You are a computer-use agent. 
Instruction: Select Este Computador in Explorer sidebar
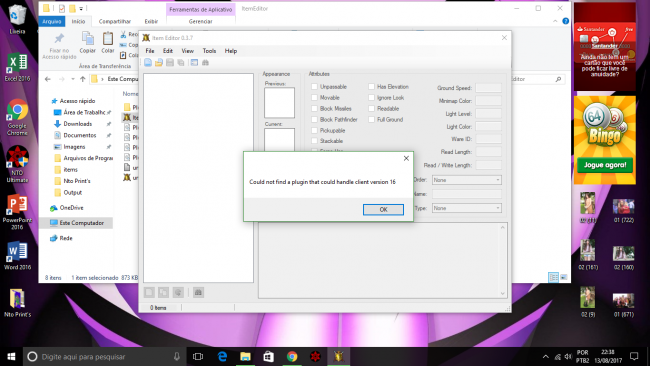coord(77,223)
